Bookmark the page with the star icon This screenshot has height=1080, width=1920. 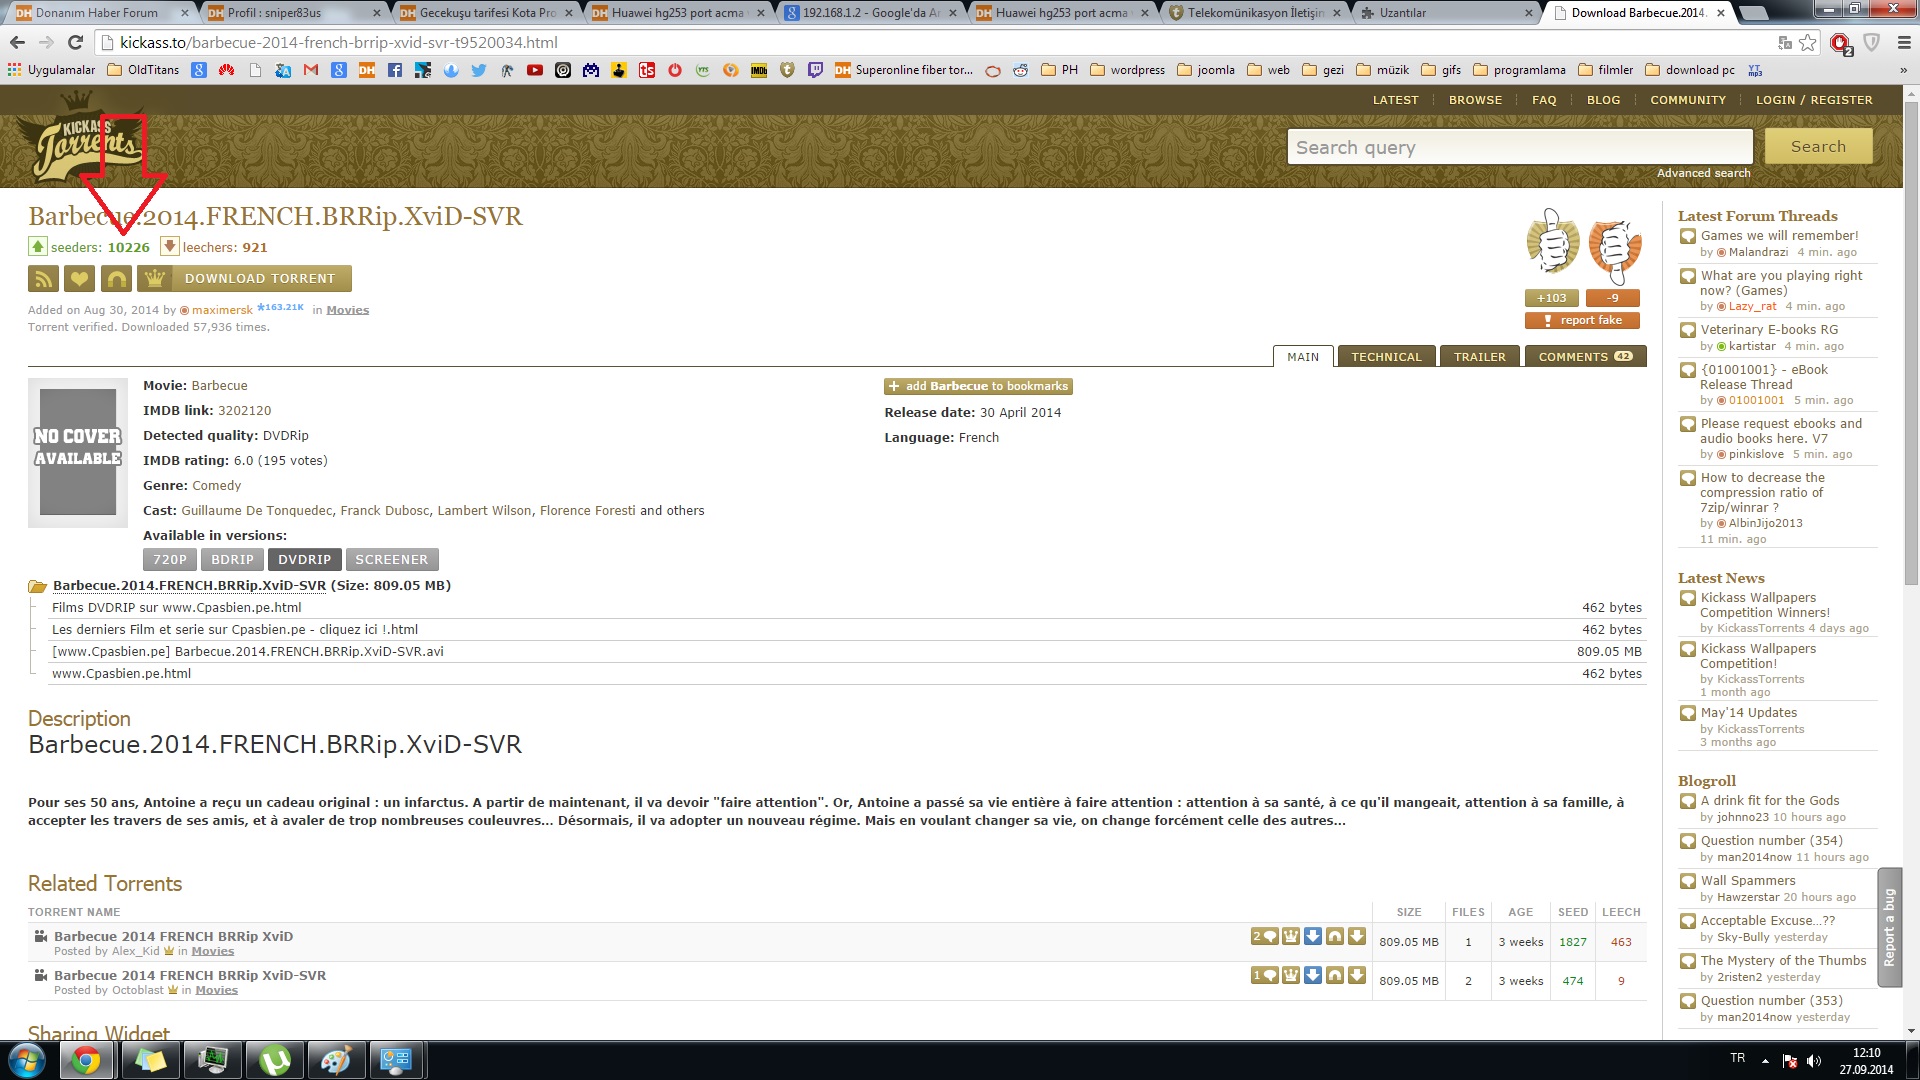1808,42
